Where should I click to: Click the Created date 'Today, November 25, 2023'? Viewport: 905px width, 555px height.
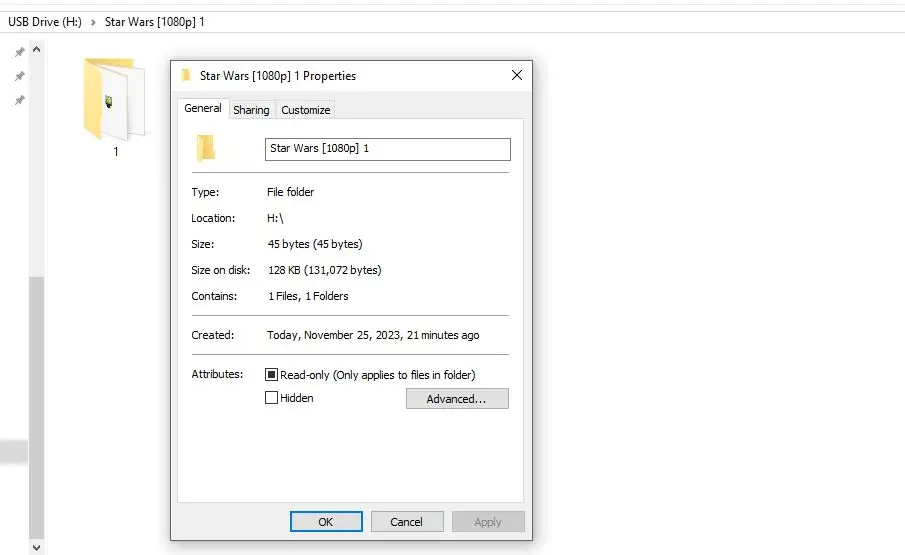pyautogui.click(x=334, y=335)
